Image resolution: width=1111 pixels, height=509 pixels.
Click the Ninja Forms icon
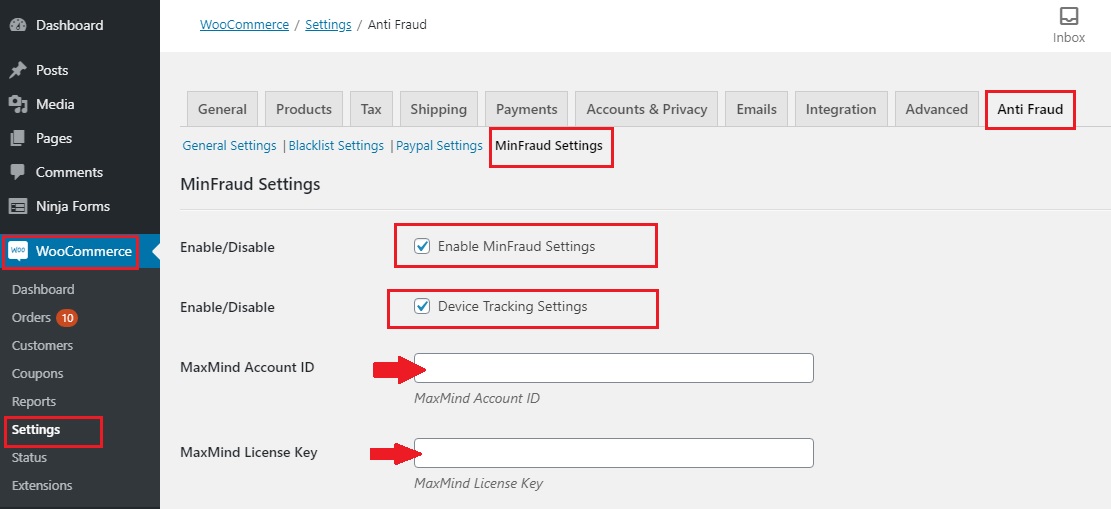[x=18, y=206]
